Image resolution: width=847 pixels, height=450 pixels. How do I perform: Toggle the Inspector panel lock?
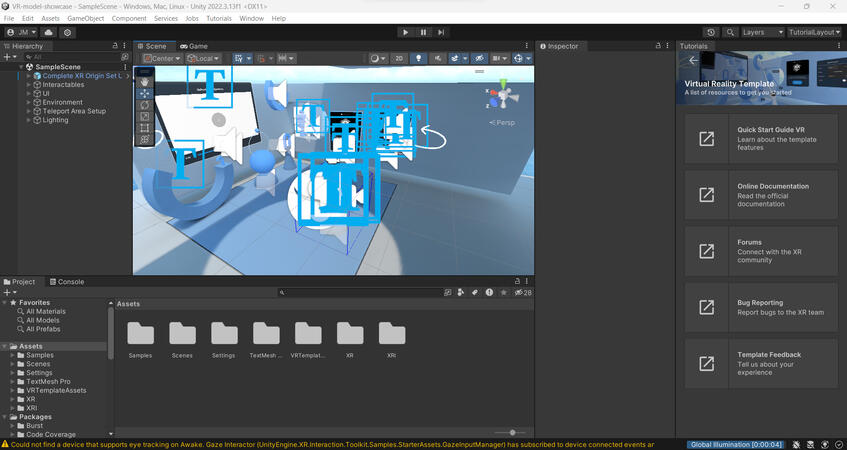658,46
